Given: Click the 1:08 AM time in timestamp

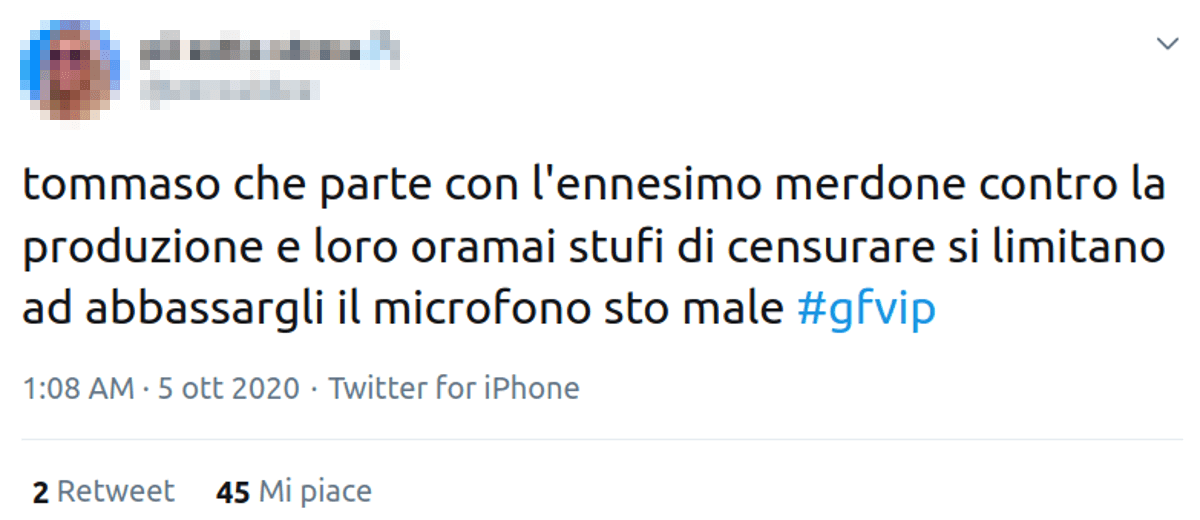Looking at the screenshot, I should (78, 387).
